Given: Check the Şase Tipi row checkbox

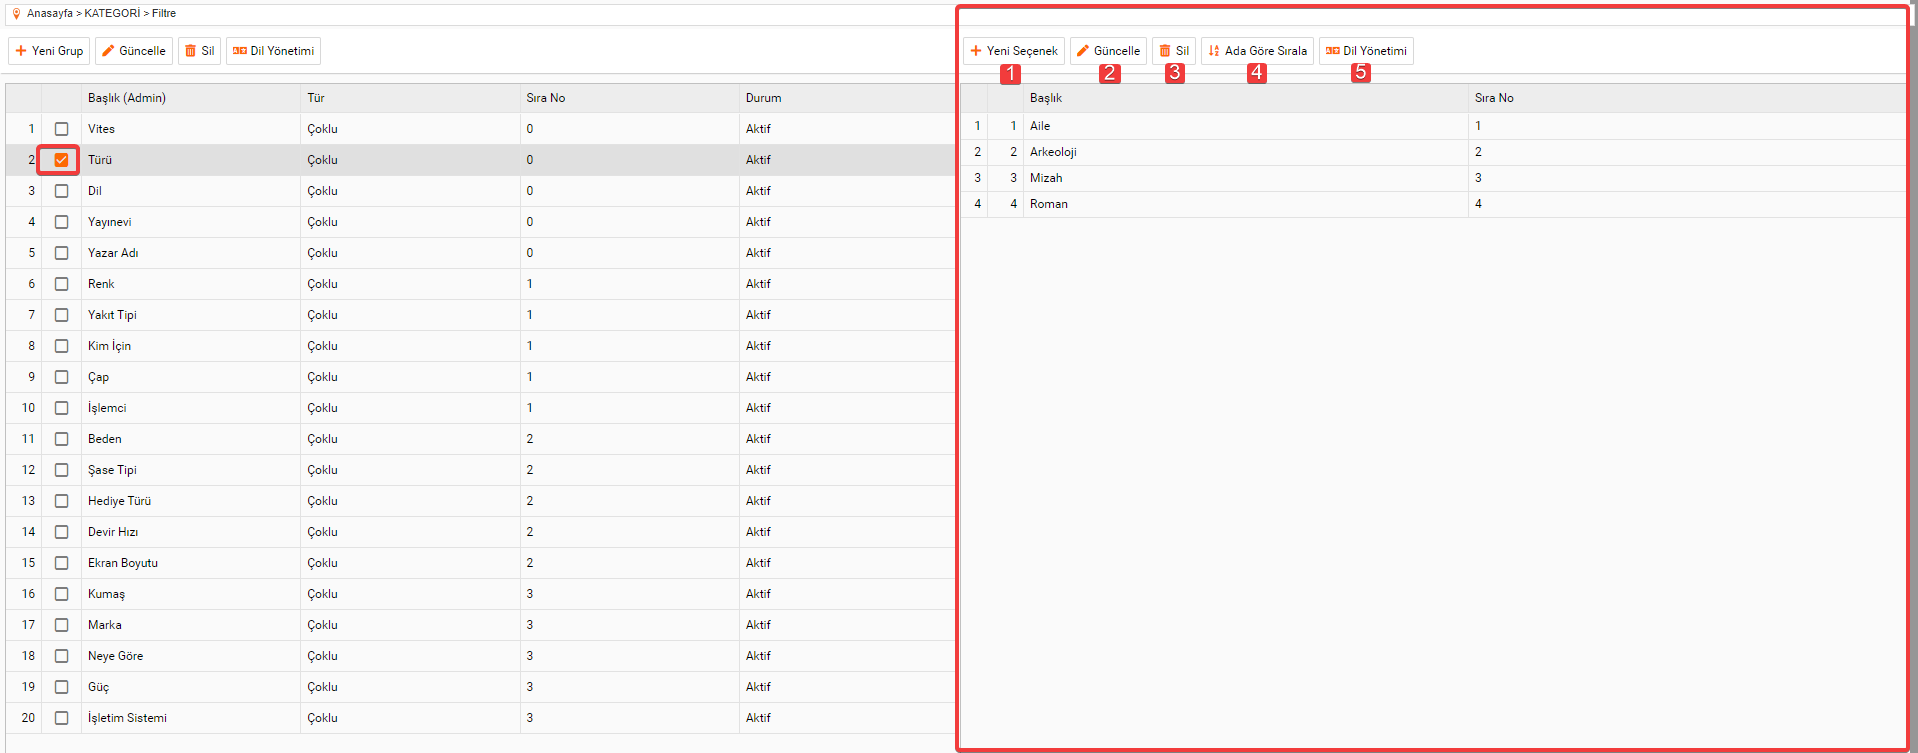Looking at the screenshot, I should point(62,470).
